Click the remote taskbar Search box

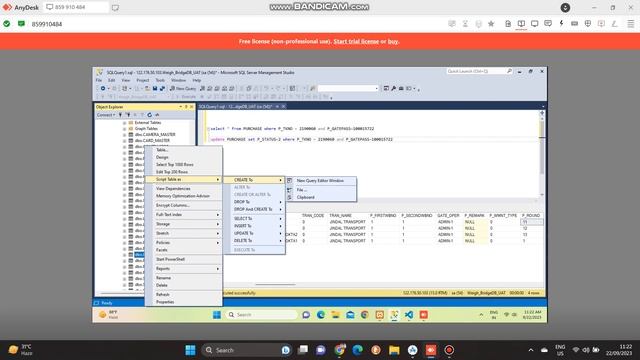[262, 315]
